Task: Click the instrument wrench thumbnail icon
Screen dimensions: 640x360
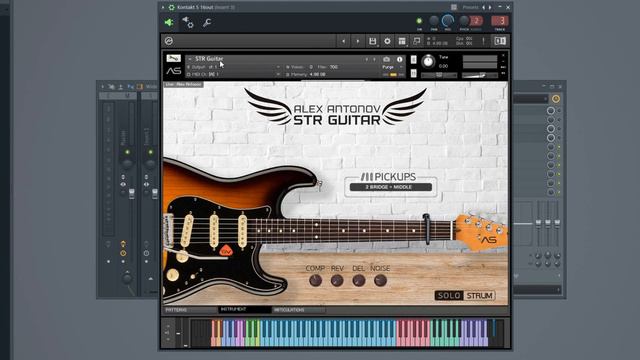Action: (x=173, y=58)
